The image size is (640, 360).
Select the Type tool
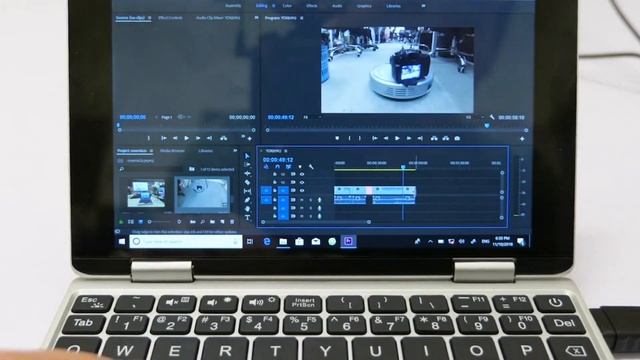pyautogui.click(x=247, y=218)
